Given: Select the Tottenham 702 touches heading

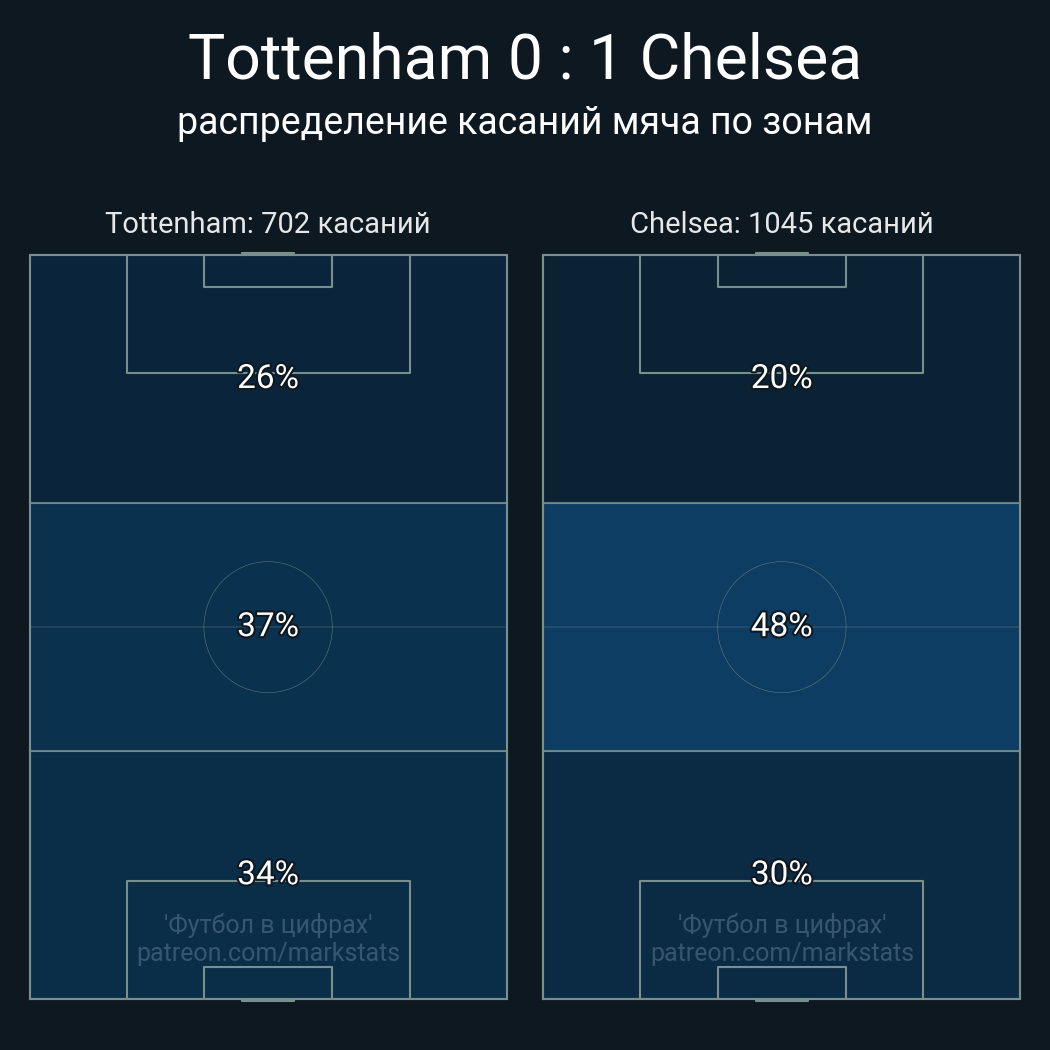Looking at the screenshot, I should (x=268, y=223).
